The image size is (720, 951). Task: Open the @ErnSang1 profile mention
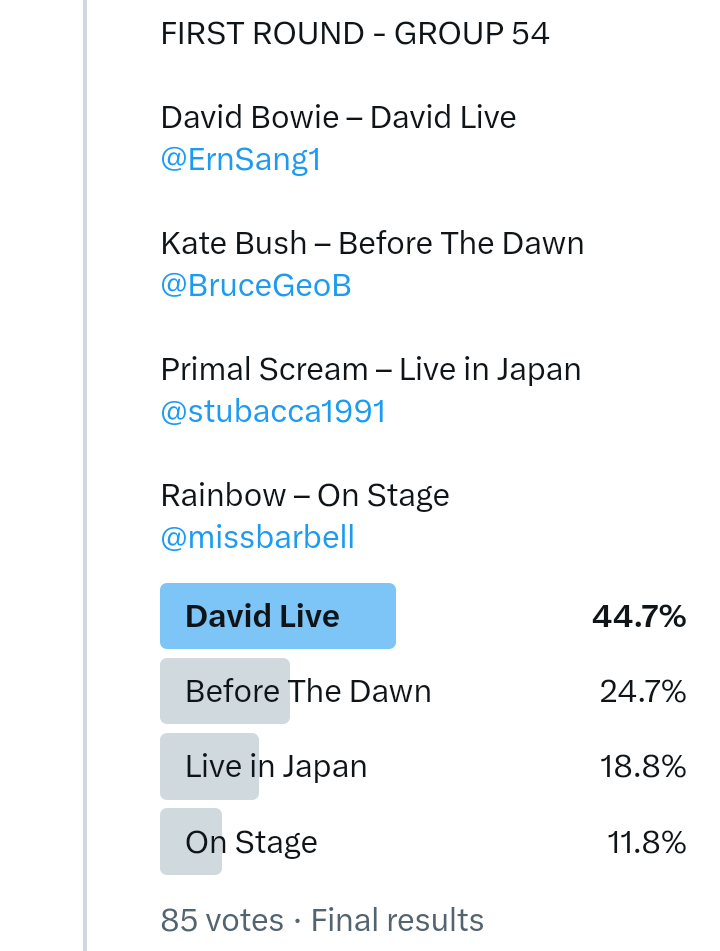pyautogui.click(x=240, y=160)
